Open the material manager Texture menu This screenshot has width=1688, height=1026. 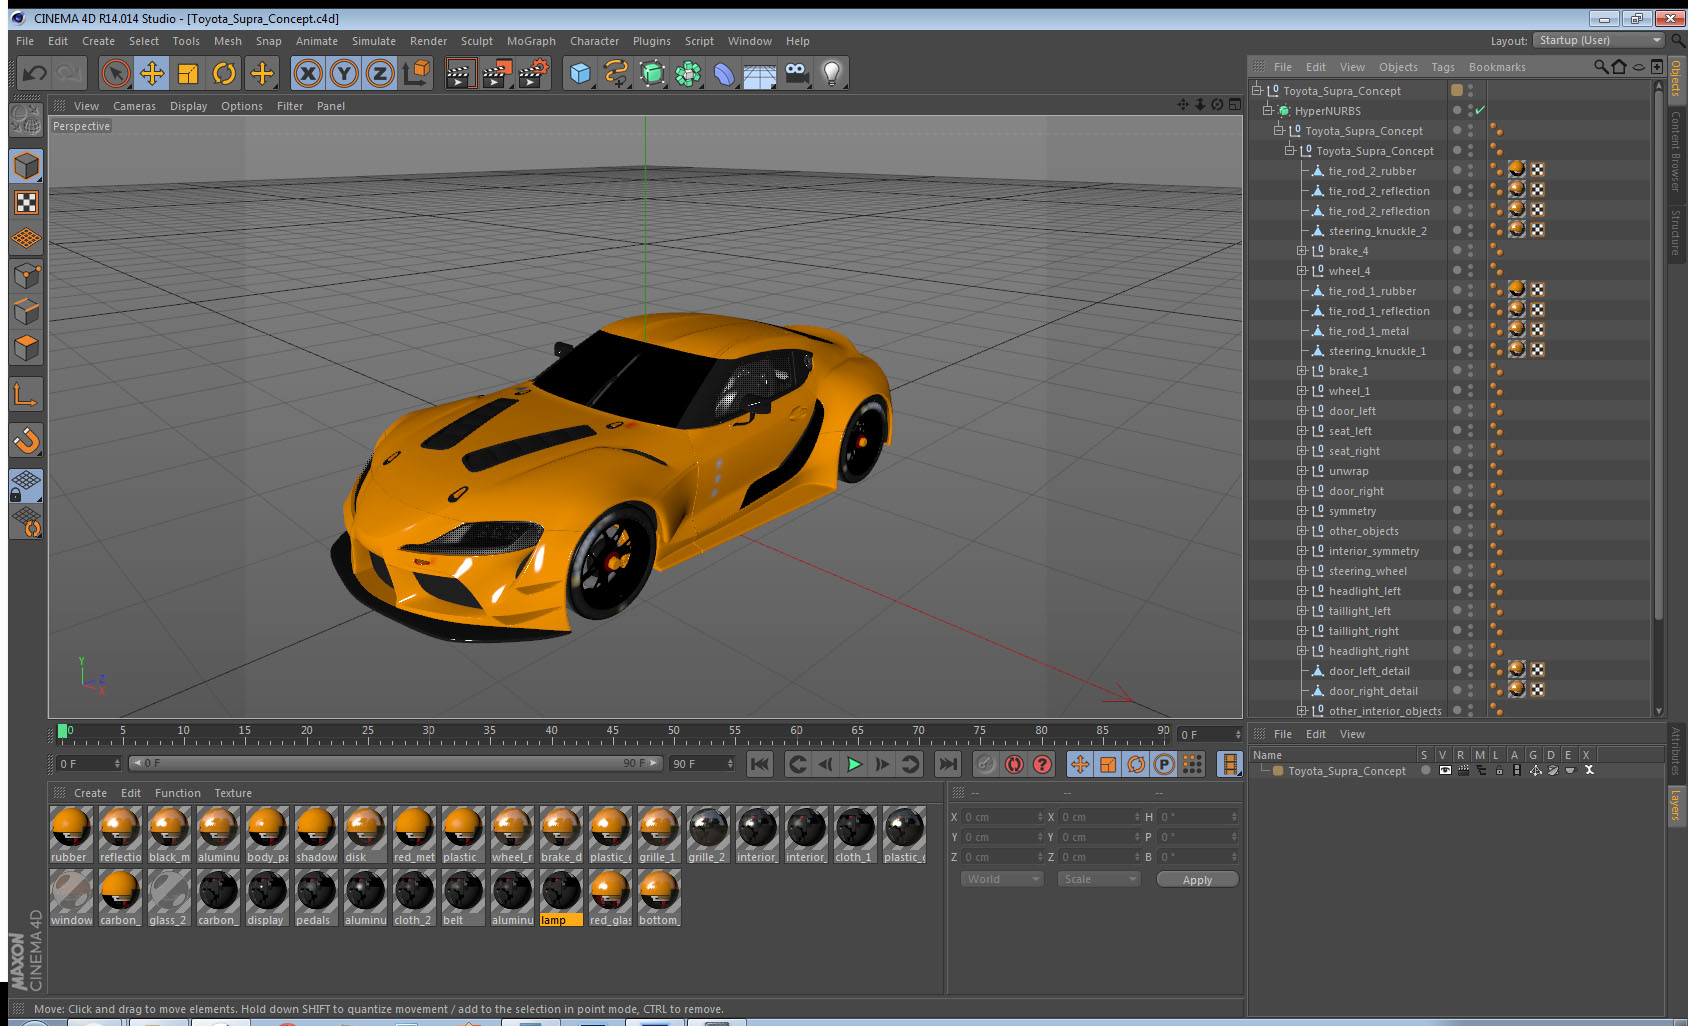click(x=233, y=793)
